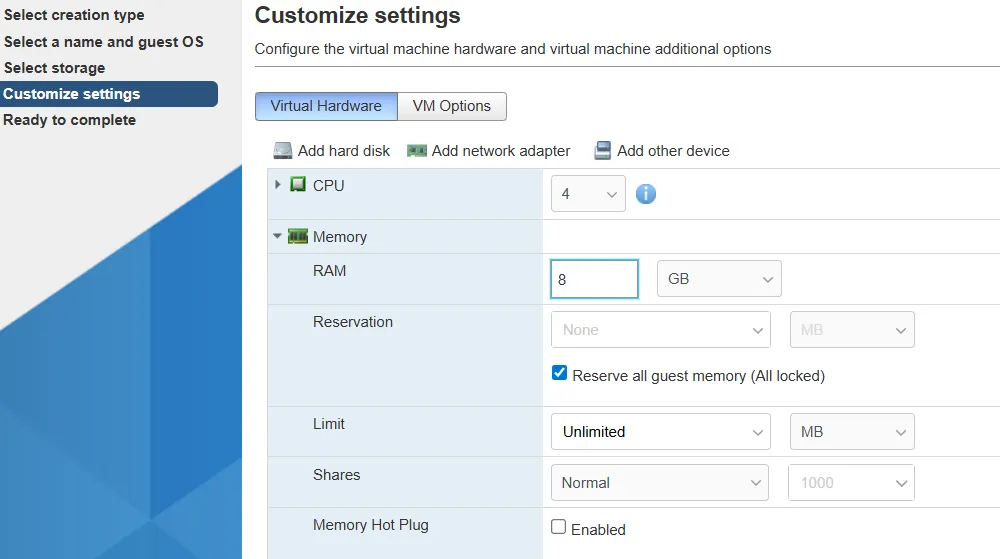Open the Limit Unlimited dropdown
This screenshot has width=1000, height=559.
pyautogui.click(x=660, y=432)
